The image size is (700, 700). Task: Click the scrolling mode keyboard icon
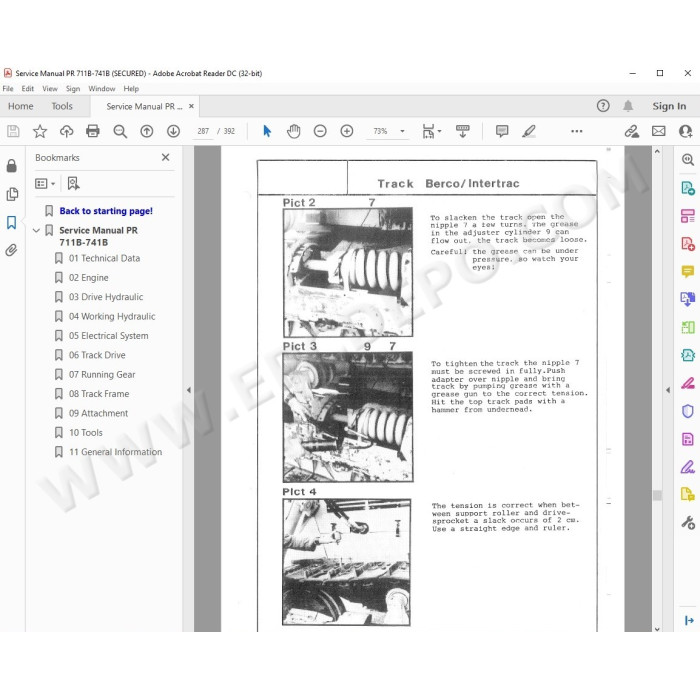coord(462,131)
